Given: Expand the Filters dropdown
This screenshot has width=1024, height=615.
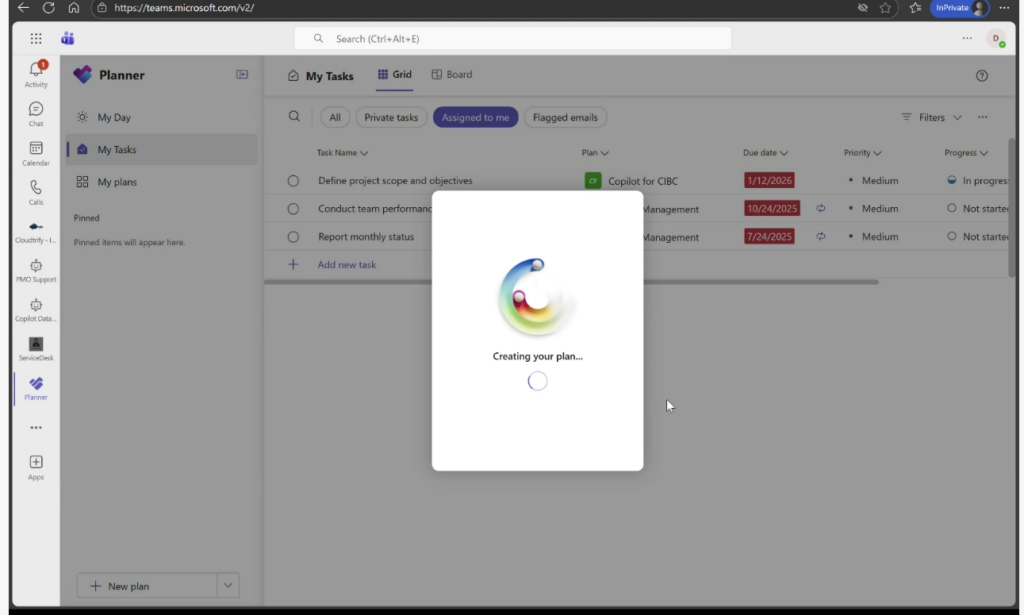Looking at the screenshot, I should pyautogui.click(x=932, y=118).
